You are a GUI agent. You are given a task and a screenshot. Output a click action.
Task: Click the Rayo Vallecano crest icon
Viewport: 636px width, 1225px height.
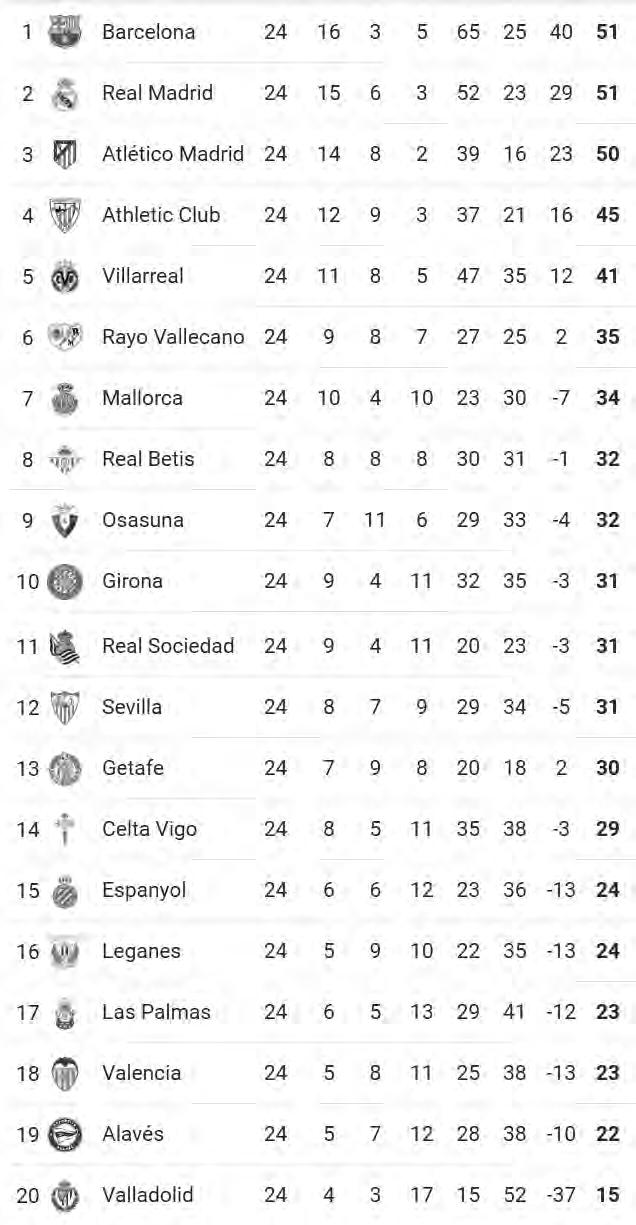click(65, 337)
